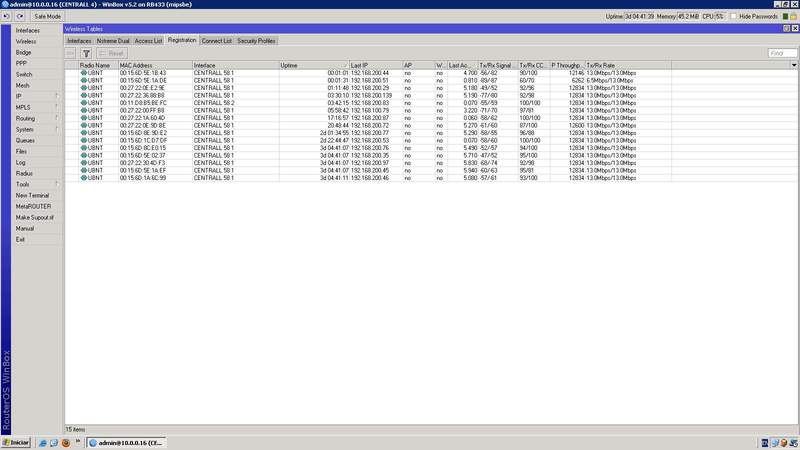
Task: Click the UBNT client icon for IP 192.168.200.87
Action: (84, 118)
